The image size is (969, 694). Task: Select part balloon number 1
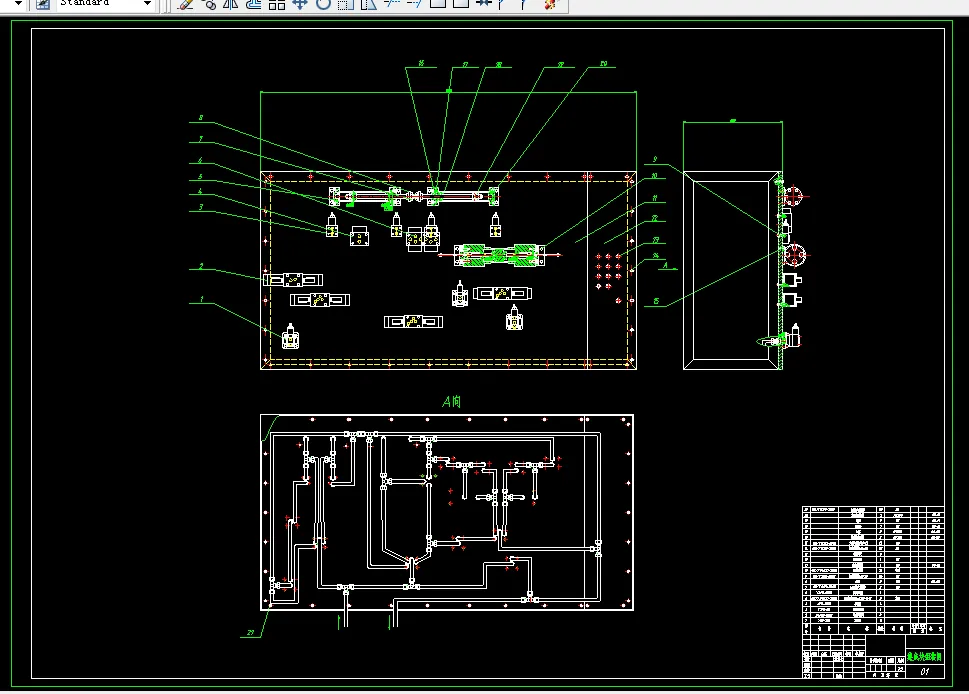[201, 300]
